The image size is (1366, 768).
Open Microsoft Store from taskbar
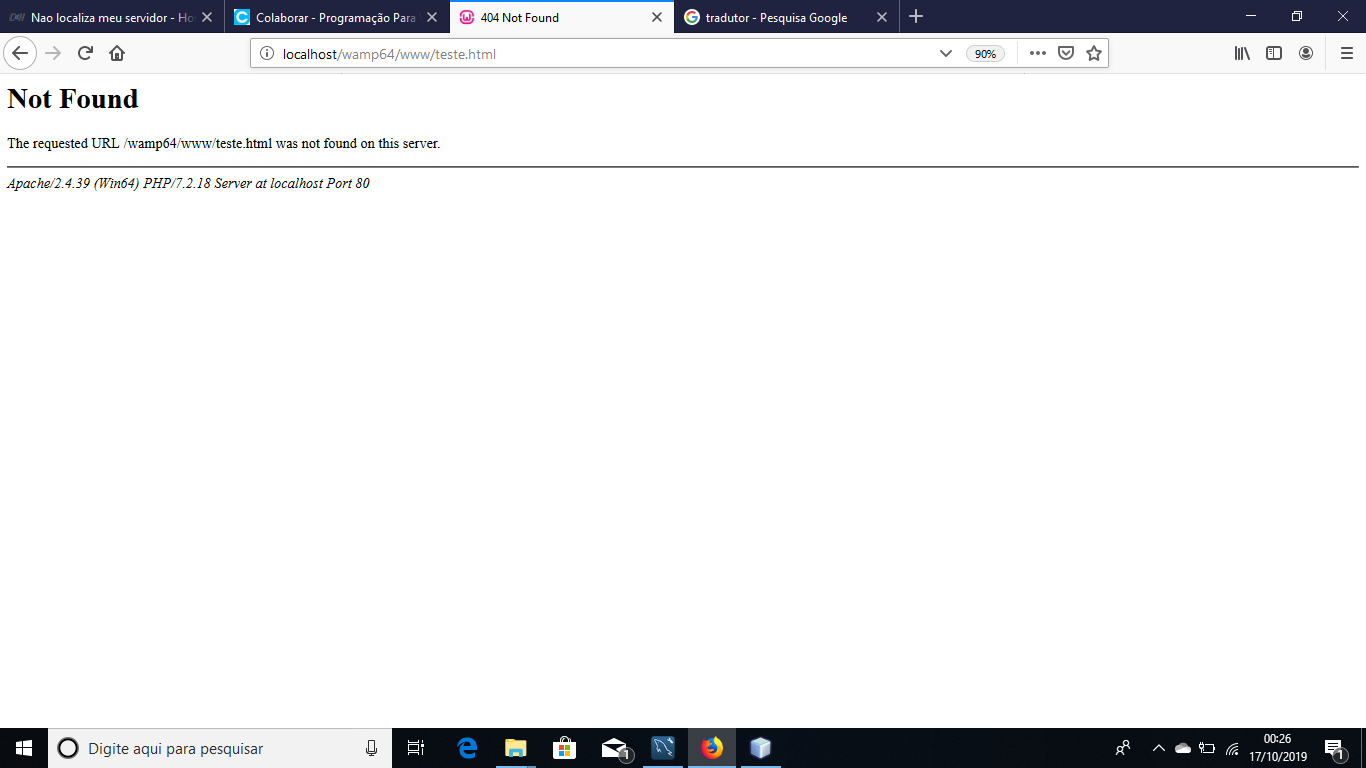coord(565,748)
